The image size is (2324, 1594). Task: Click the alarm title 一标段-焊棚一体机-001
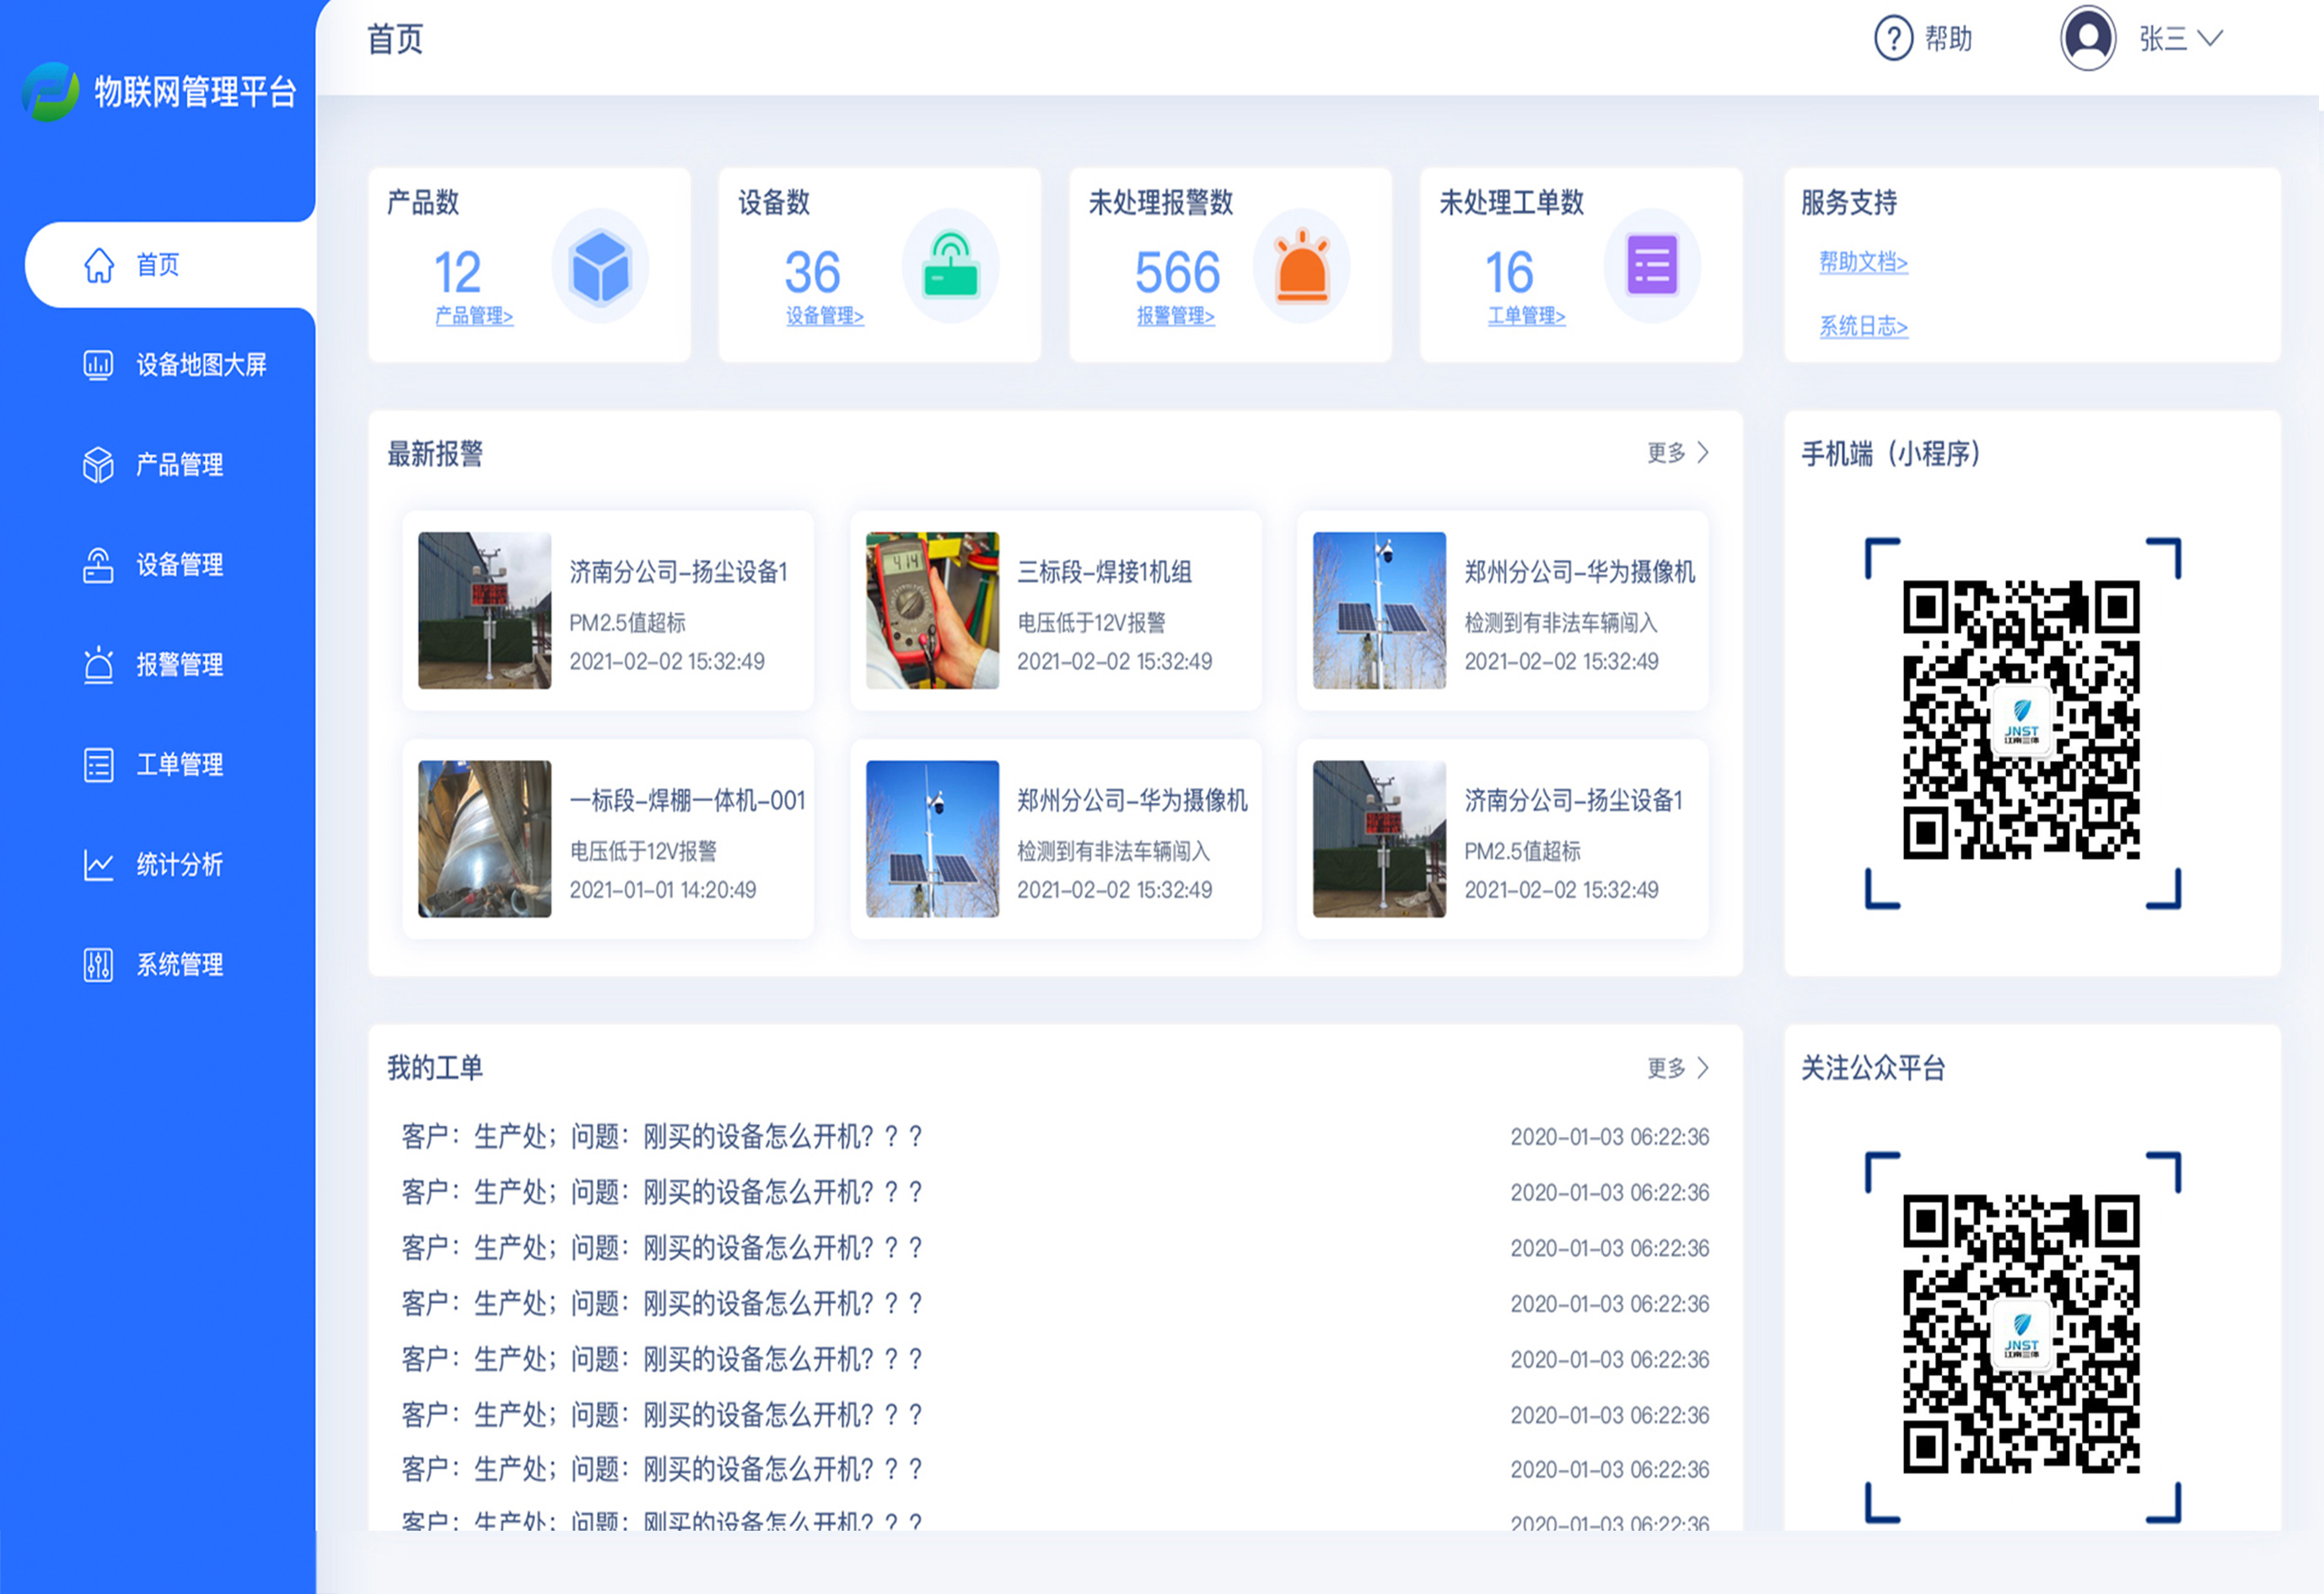pyautogui.click(x=688, y=801)
